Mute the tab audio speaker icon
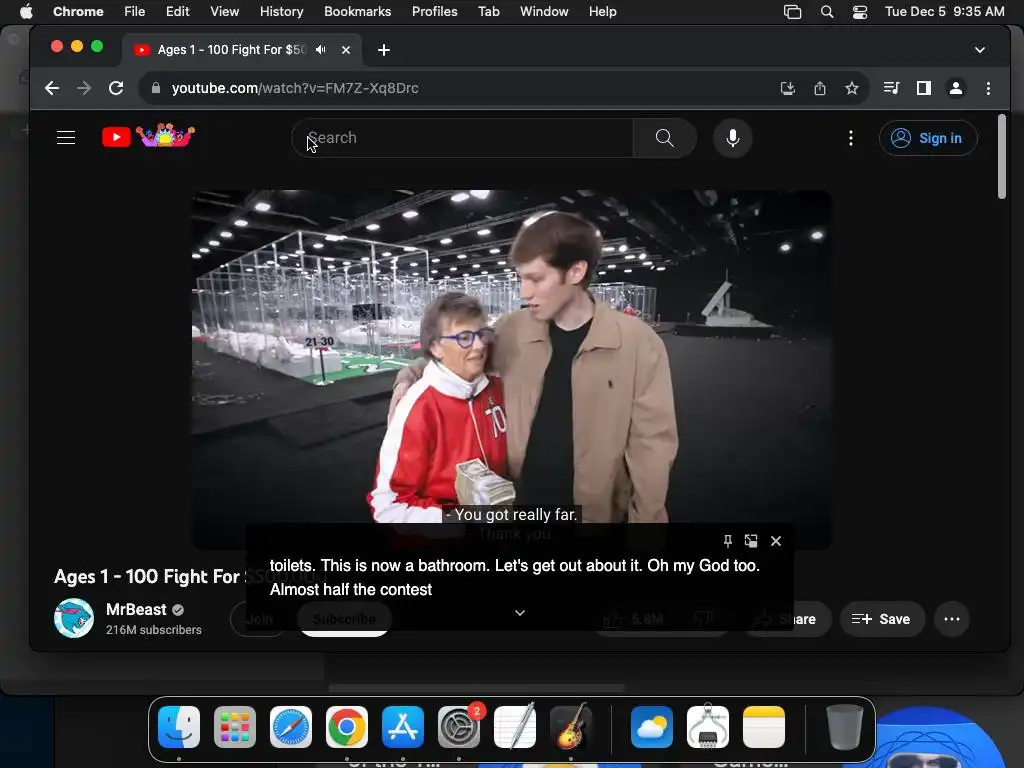The width and height of the screenshot is (1024, 768). tap(321, 50)
